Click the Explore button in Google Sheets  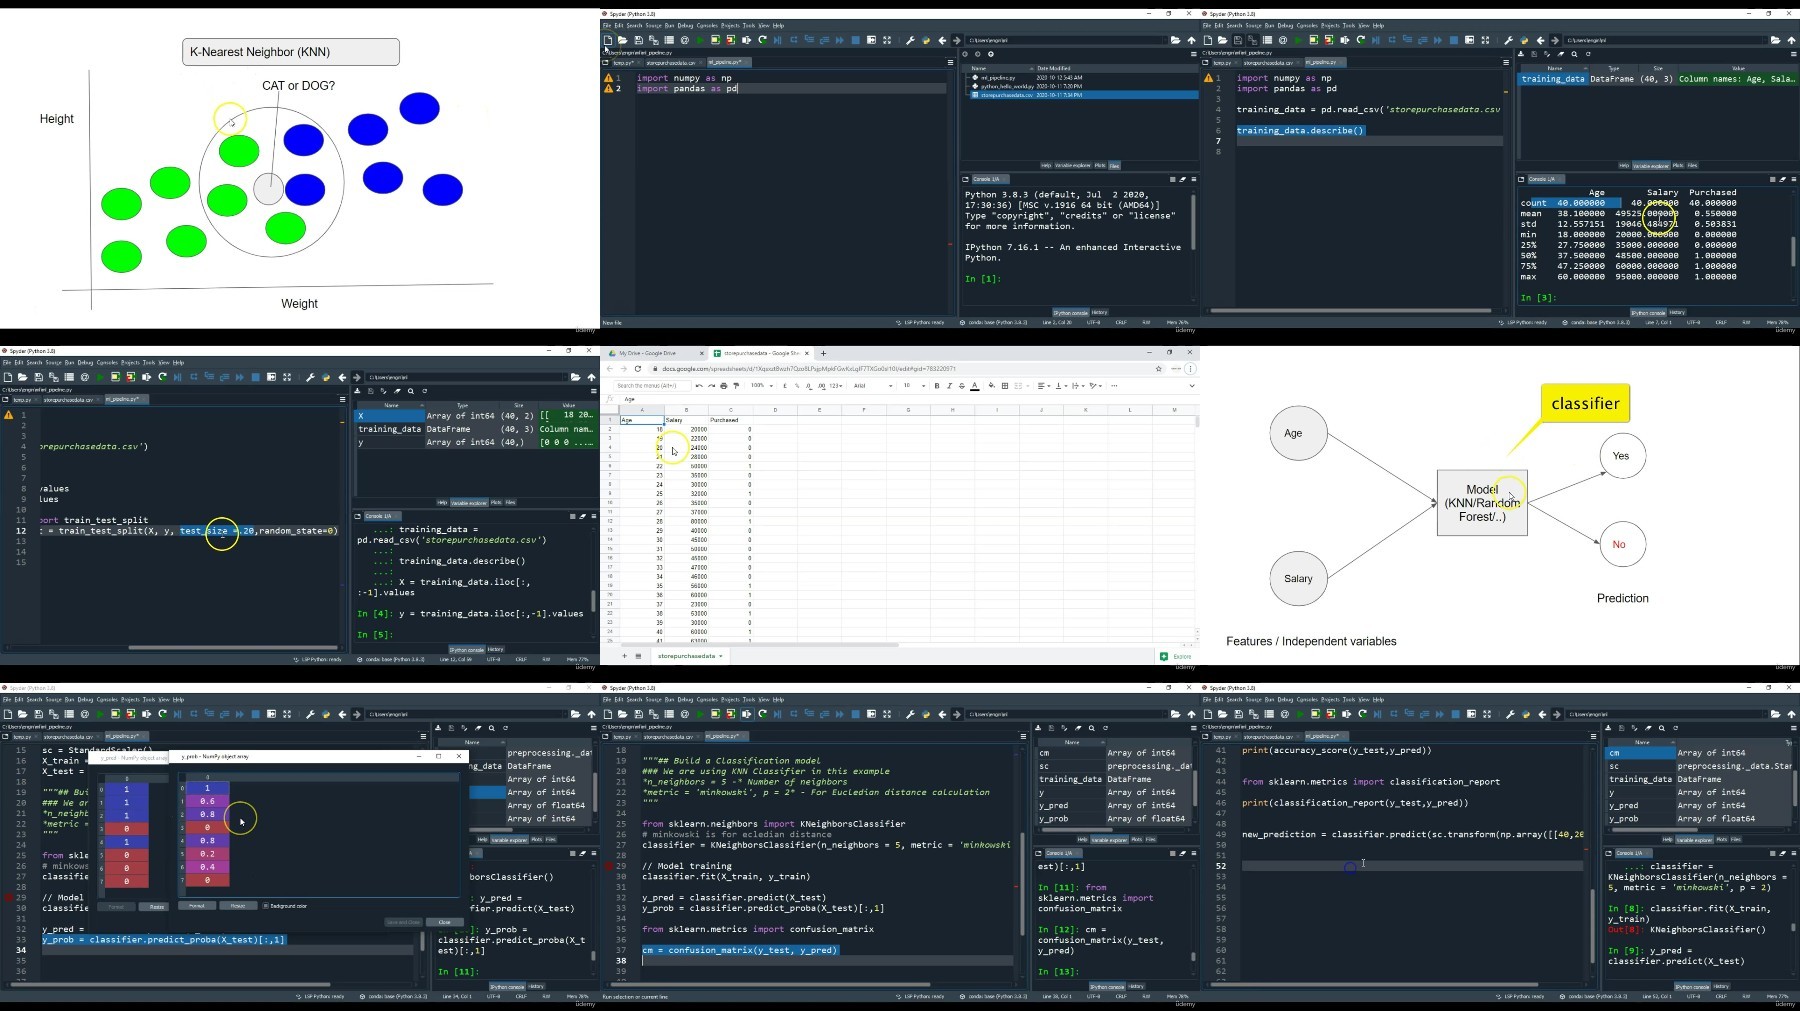[x=1176, y=656]
